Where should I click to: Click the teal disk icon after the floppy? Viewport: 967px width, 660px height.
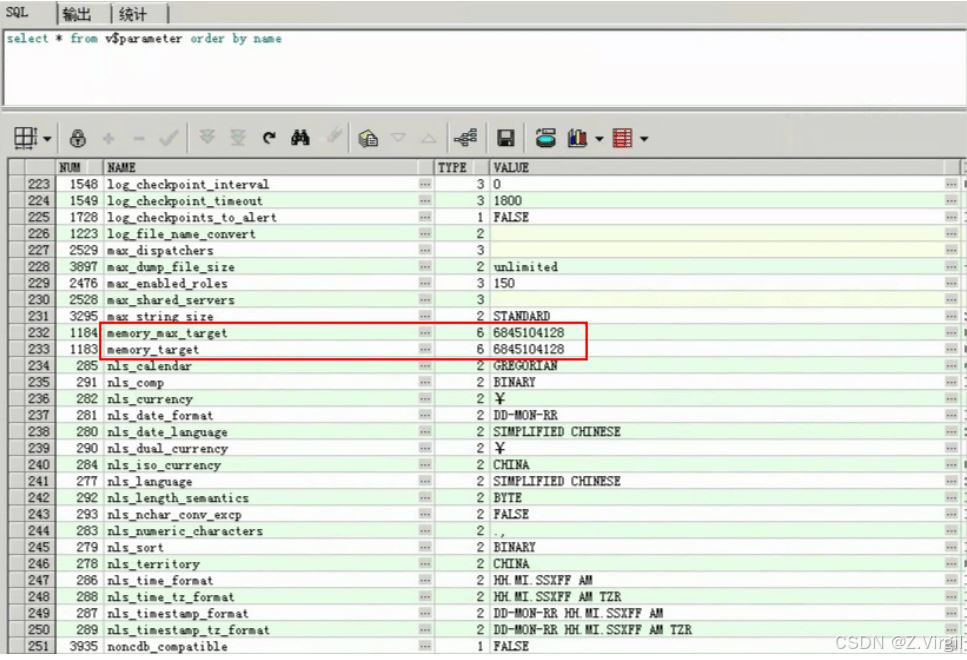[x=545, y=138]
